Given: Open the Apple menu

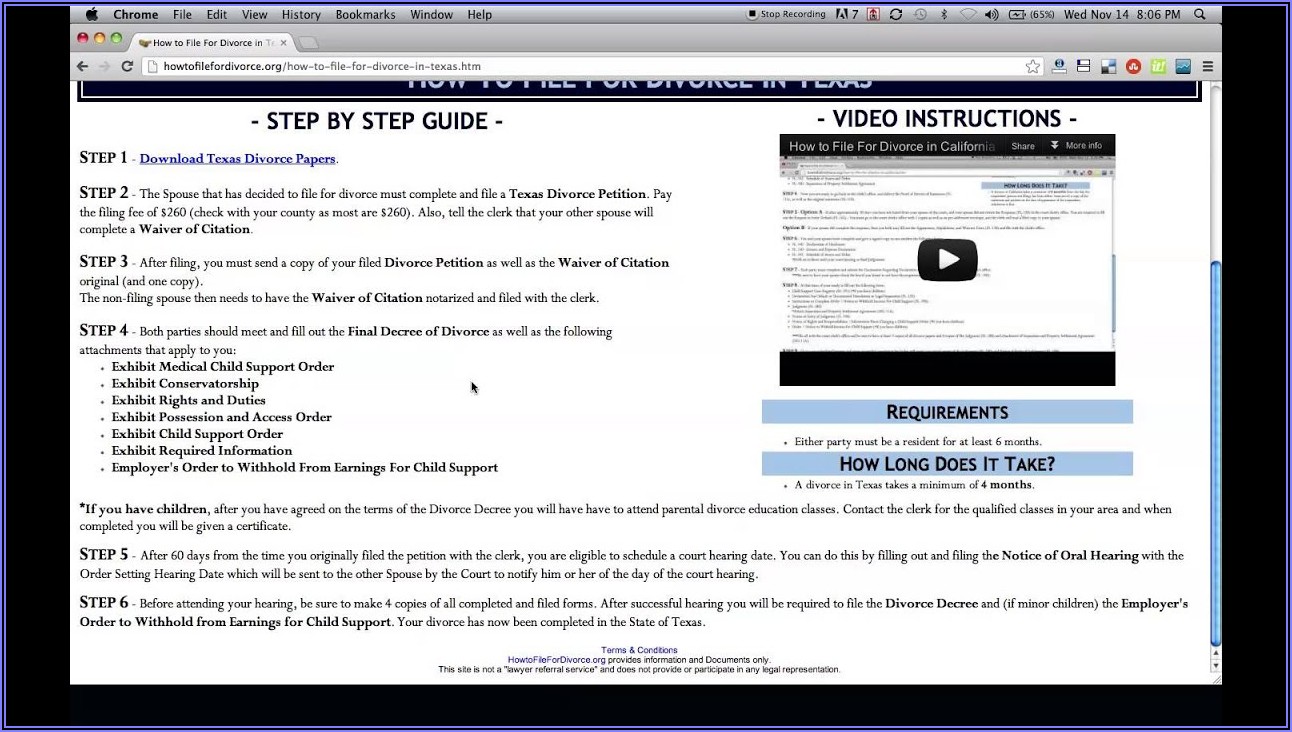Looking at the screenshot, I should coord(92,14).
